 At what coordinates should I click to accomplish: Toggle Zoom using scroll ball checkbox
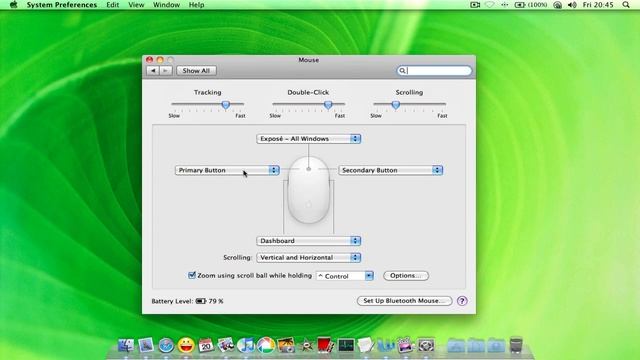192,275
